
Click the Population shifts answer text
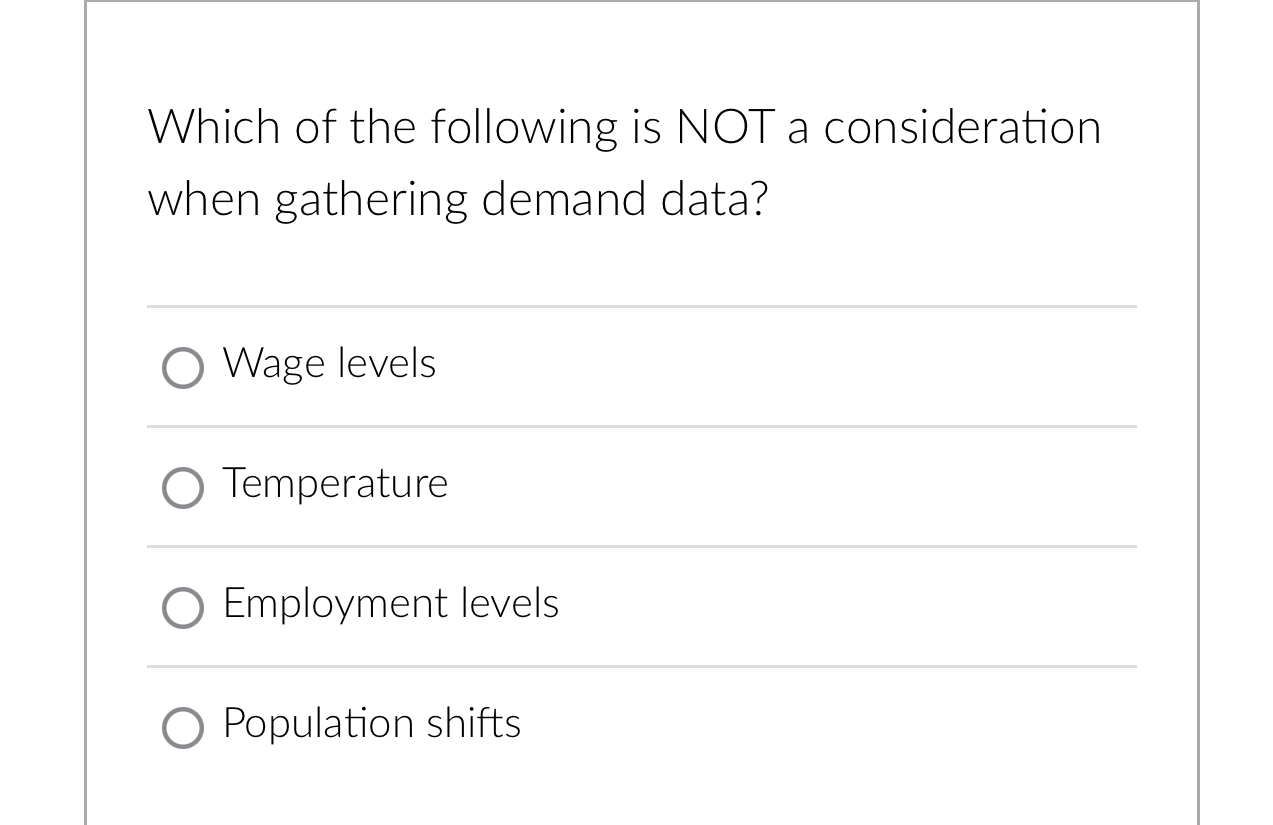coord(370,724)
